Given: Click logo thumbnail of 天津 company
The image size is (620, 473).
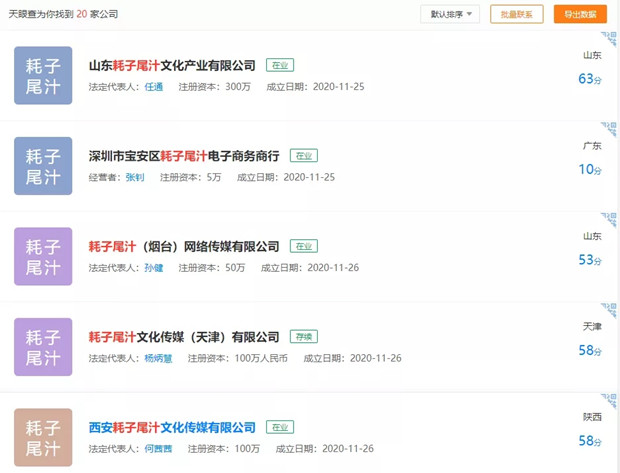Looking at the screenshot, I should tap(43, 347).
